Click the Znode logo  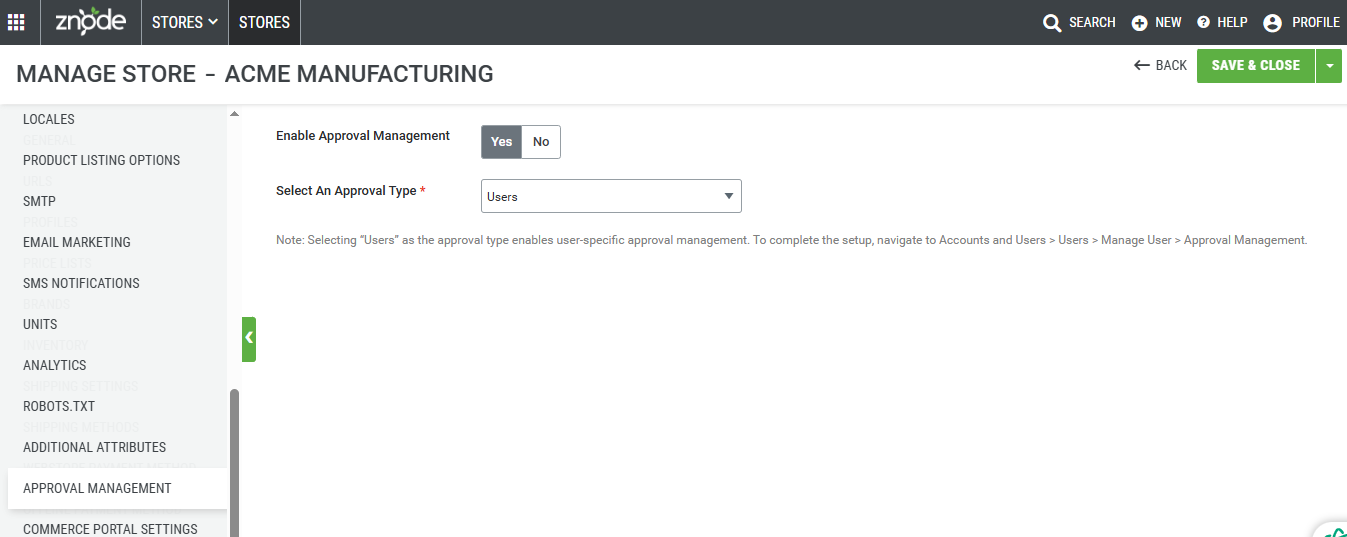coord(90,21)
